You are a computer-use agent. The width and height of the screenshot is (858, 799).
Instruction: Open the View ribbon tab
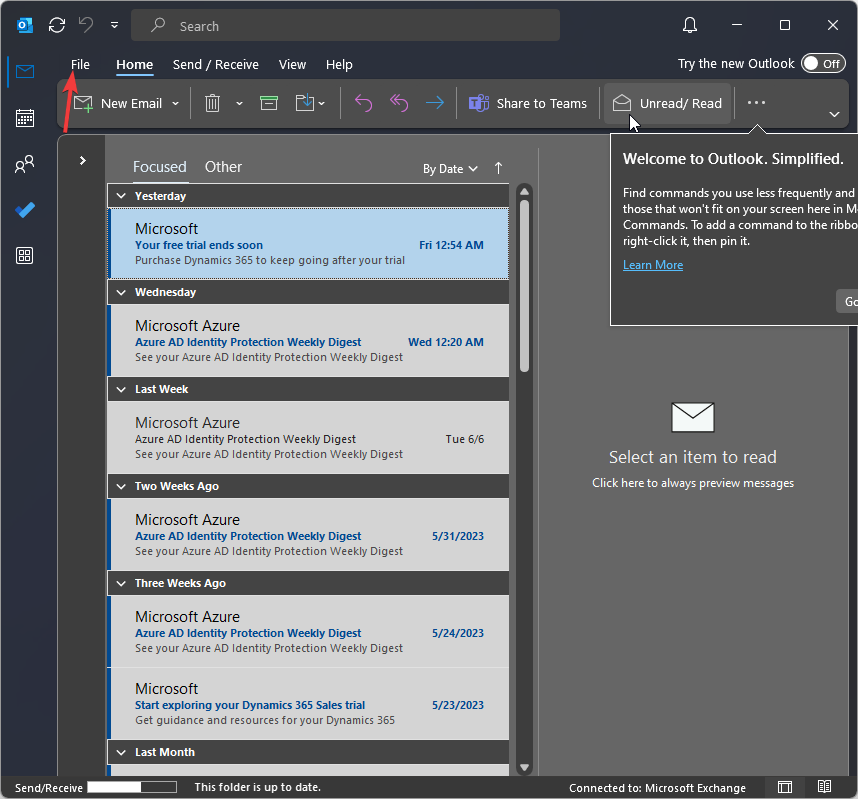pyautogui.click(x=292, y=65)
